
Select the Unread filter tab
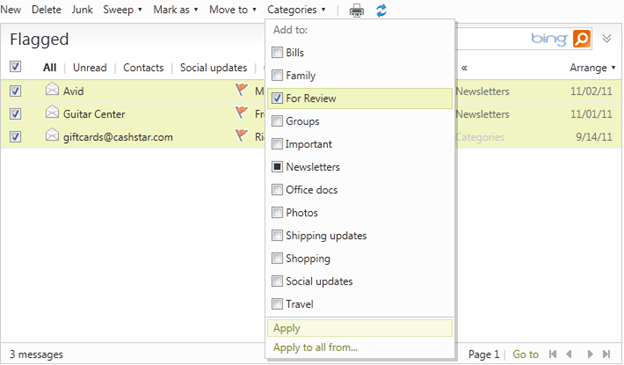[x=90, y=68]
